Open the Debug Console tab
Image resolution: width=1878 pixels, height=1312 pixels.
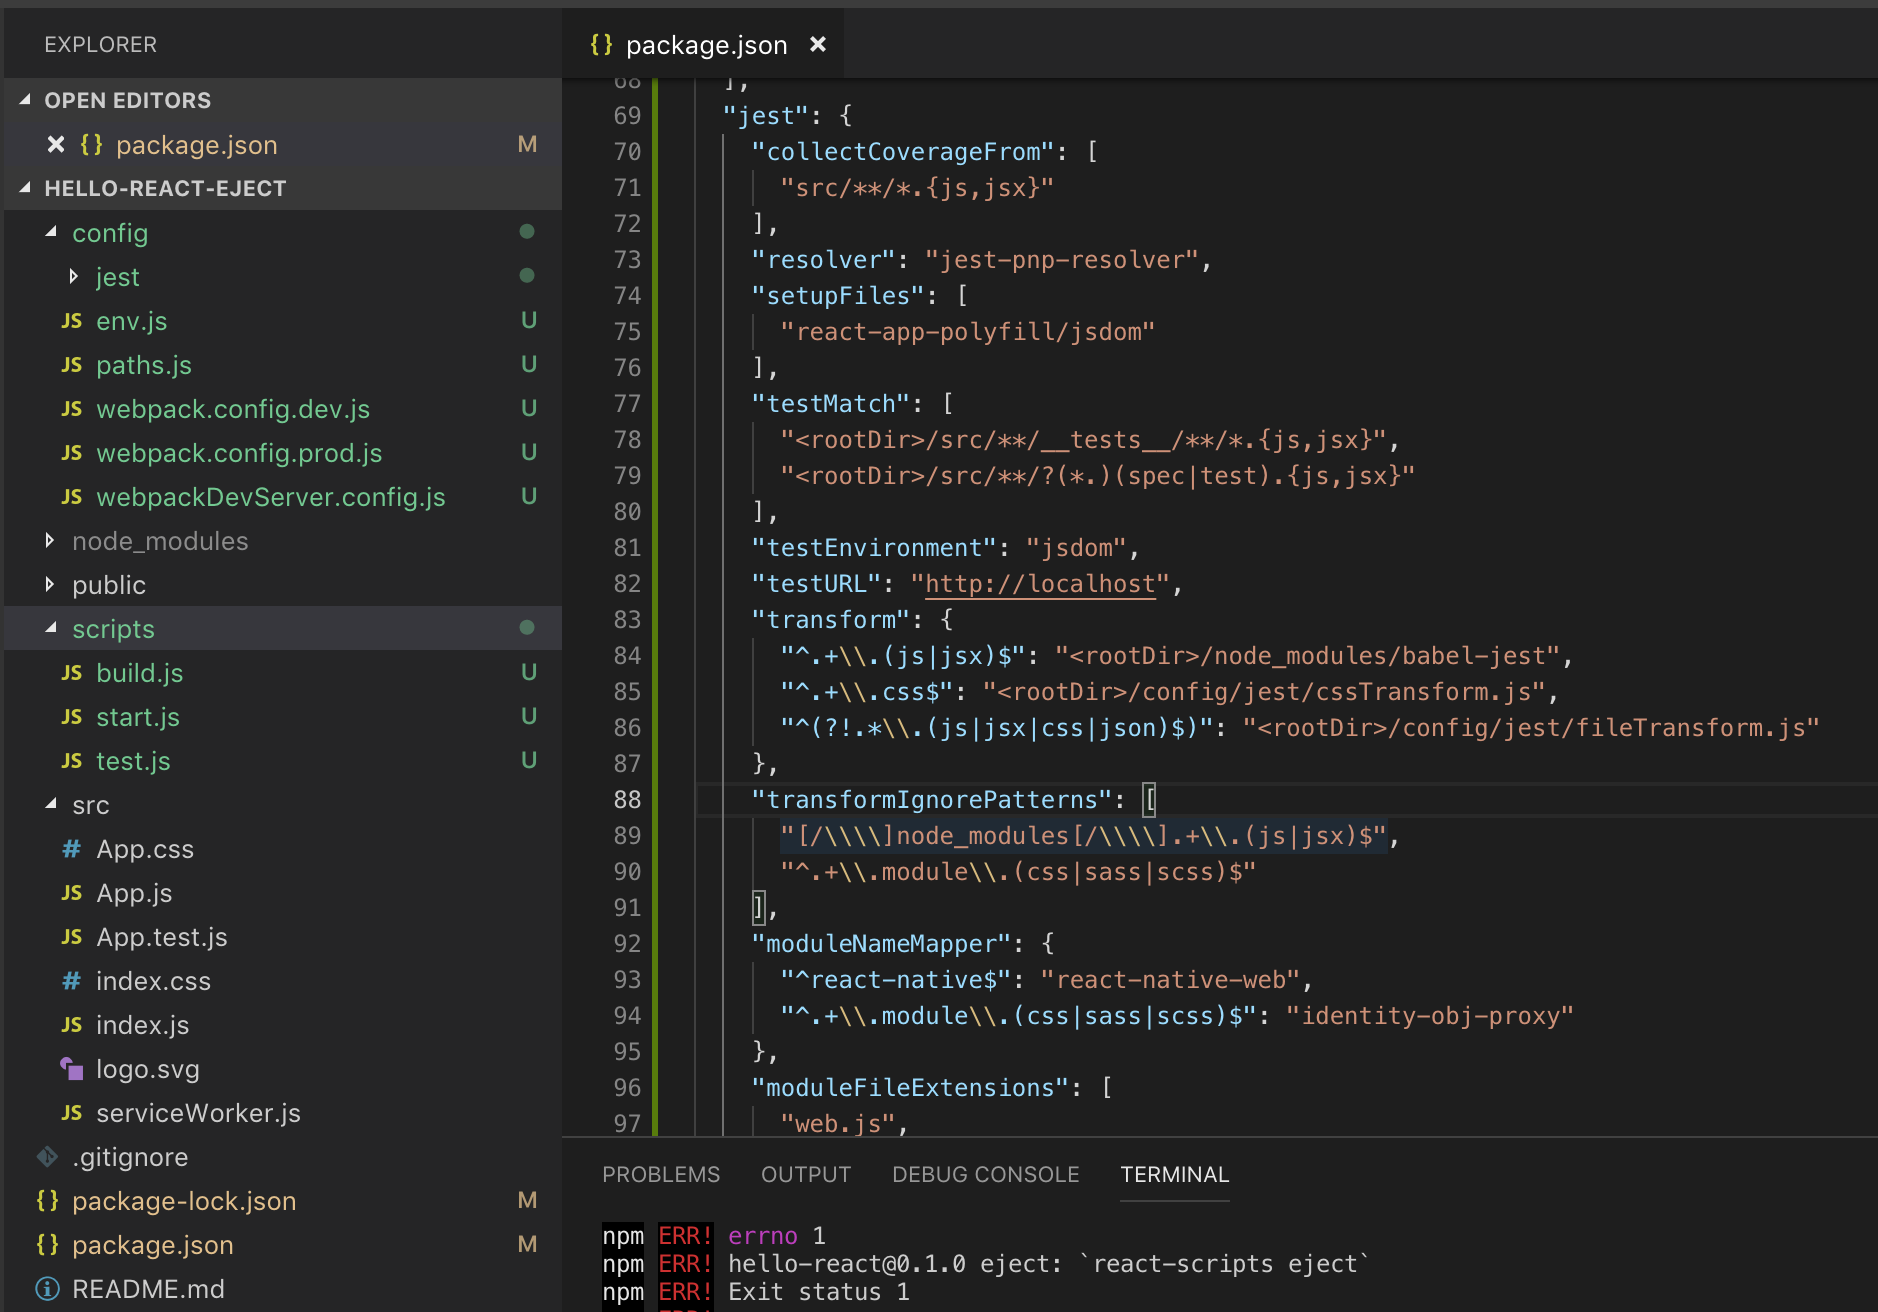(985, 1175)
